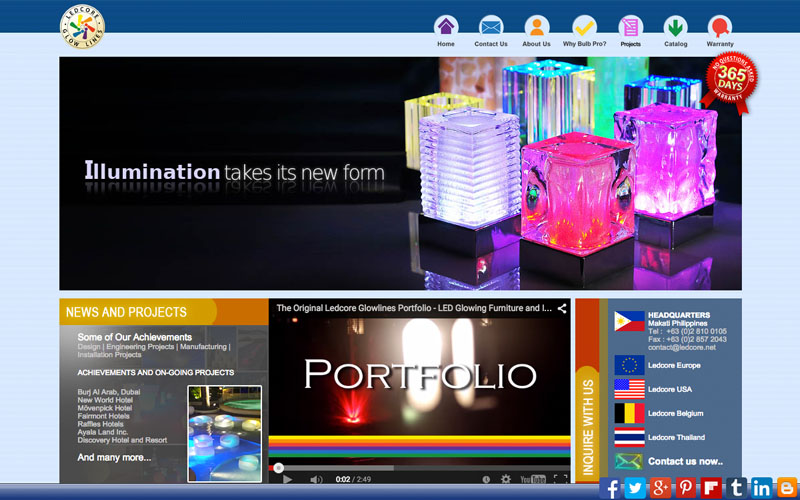Click the Inquire With Us vertical banner
Image resolution: width=800 pixels, height=500 pixels.
[588, 390]
